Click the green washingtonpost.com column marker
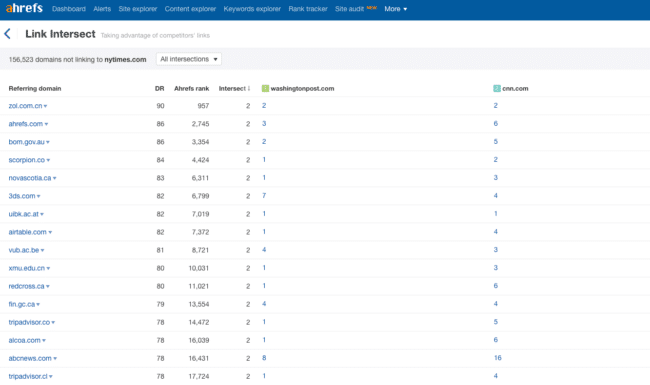Screen dimensions: 650x385 point(265,88)
